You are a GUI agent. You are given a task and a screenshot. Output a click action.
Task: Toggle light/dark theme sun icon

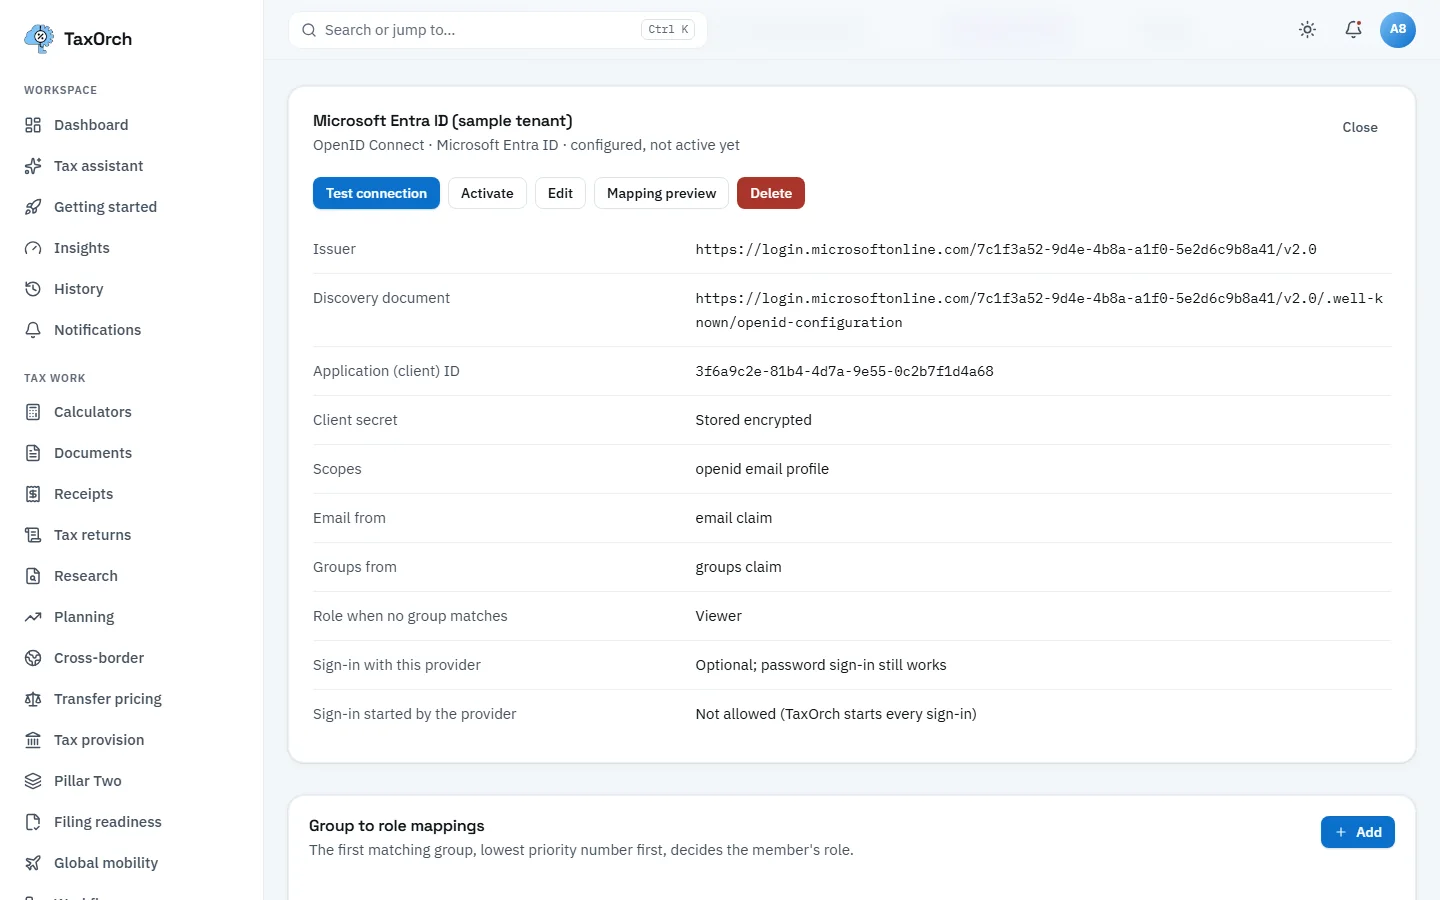(x=1307, y=30)
